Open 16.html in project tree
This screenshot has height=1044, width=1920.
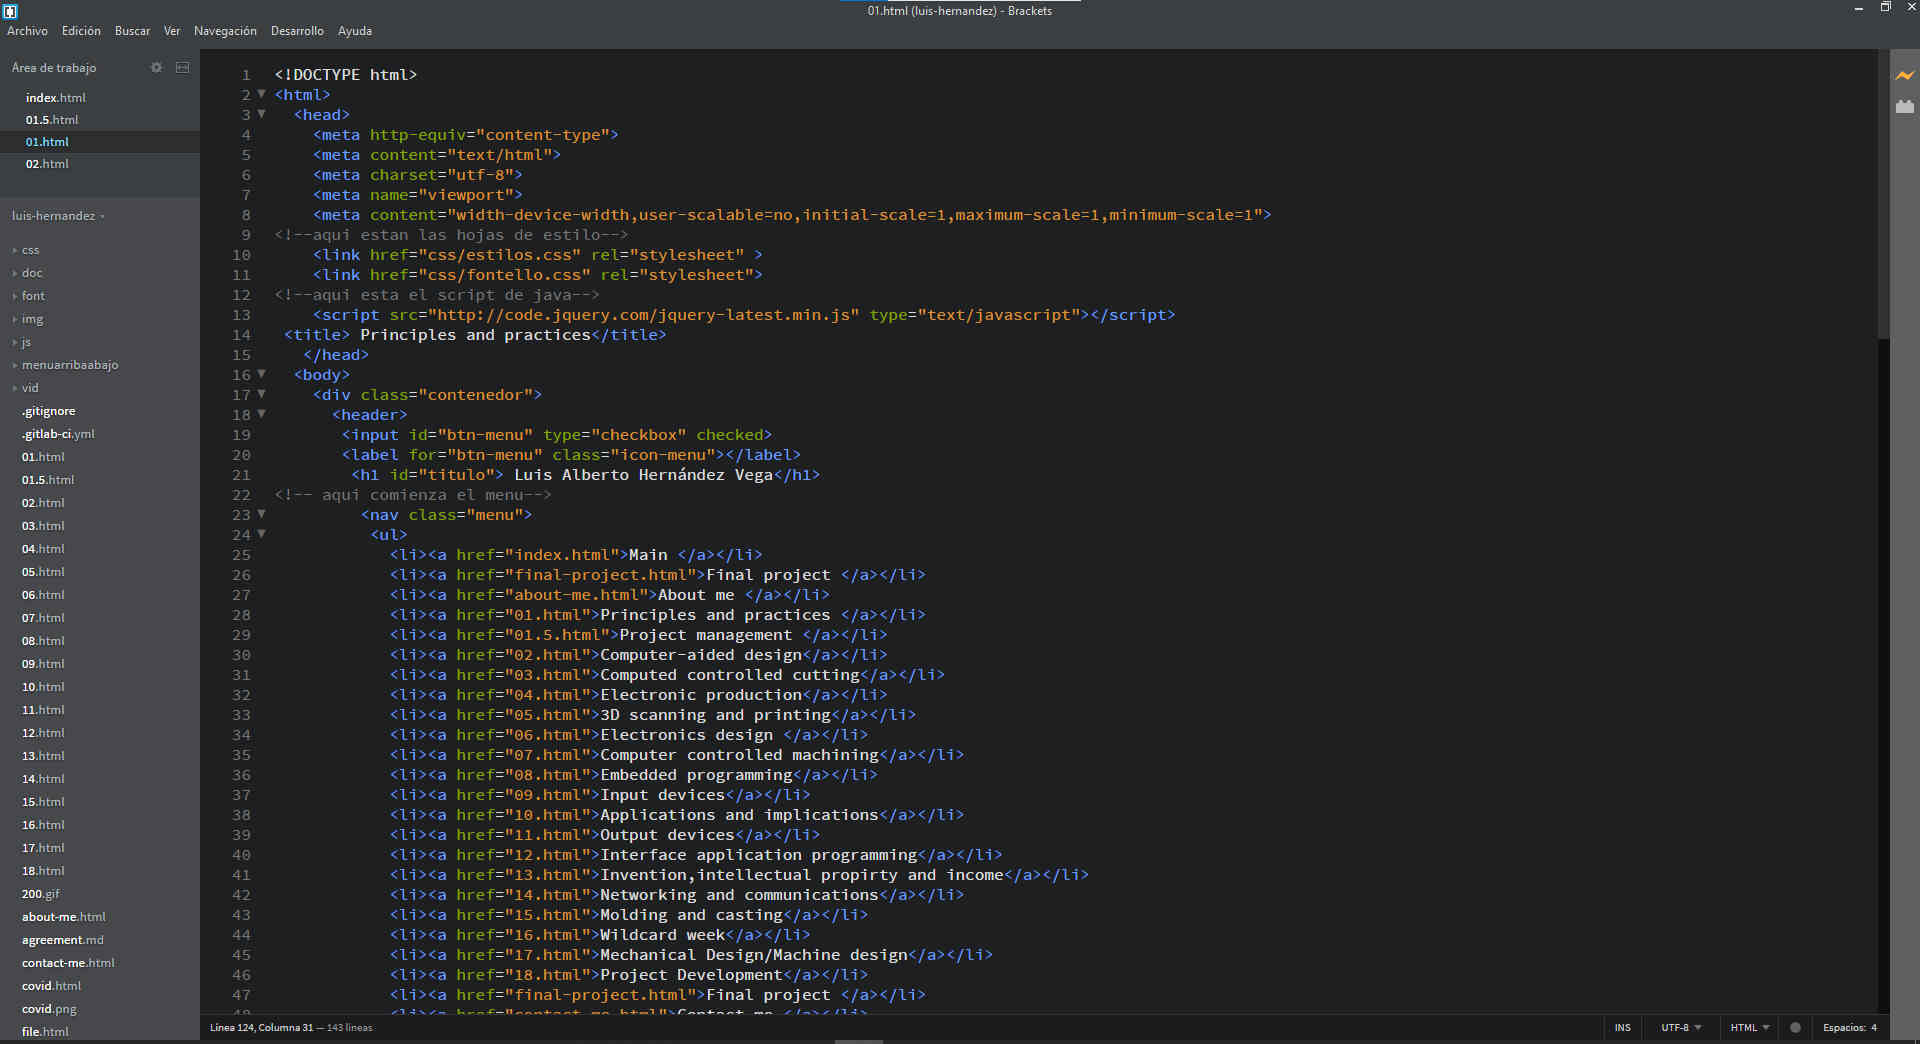click(43, 825)
